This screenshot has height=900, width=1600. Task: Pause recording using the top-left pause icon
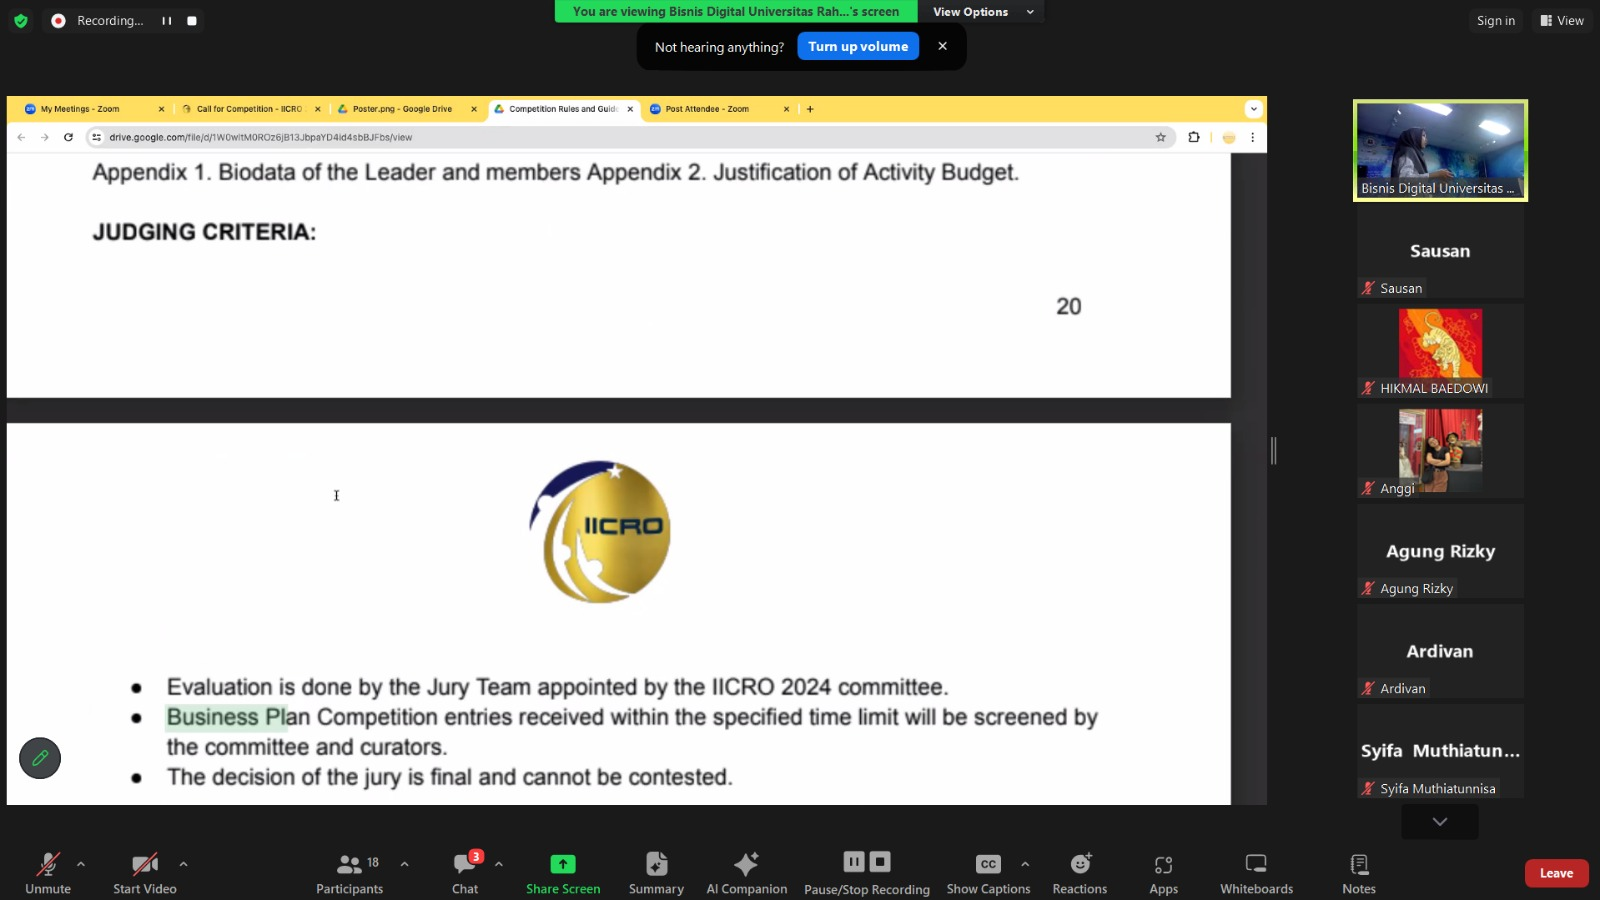tap(167, 21)
